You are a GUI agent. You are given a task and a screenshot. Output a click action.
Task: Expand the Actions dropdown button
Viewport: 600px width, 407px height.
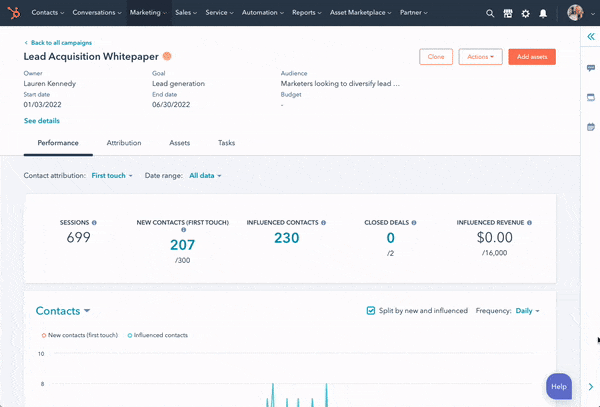point(480,57)
